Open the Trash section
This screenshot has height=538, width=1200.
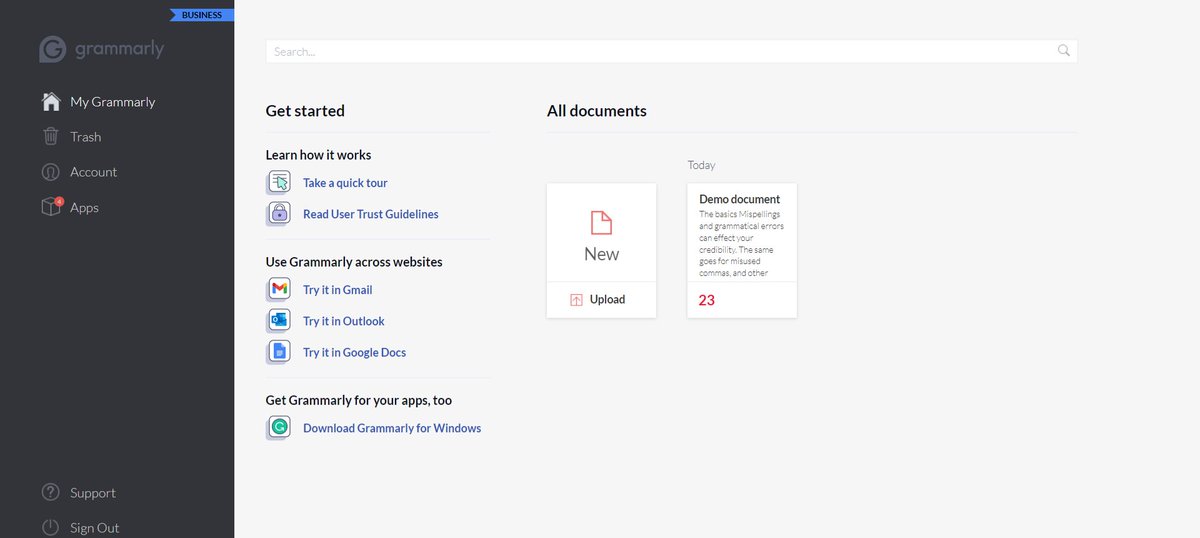[x=85, y=137]
